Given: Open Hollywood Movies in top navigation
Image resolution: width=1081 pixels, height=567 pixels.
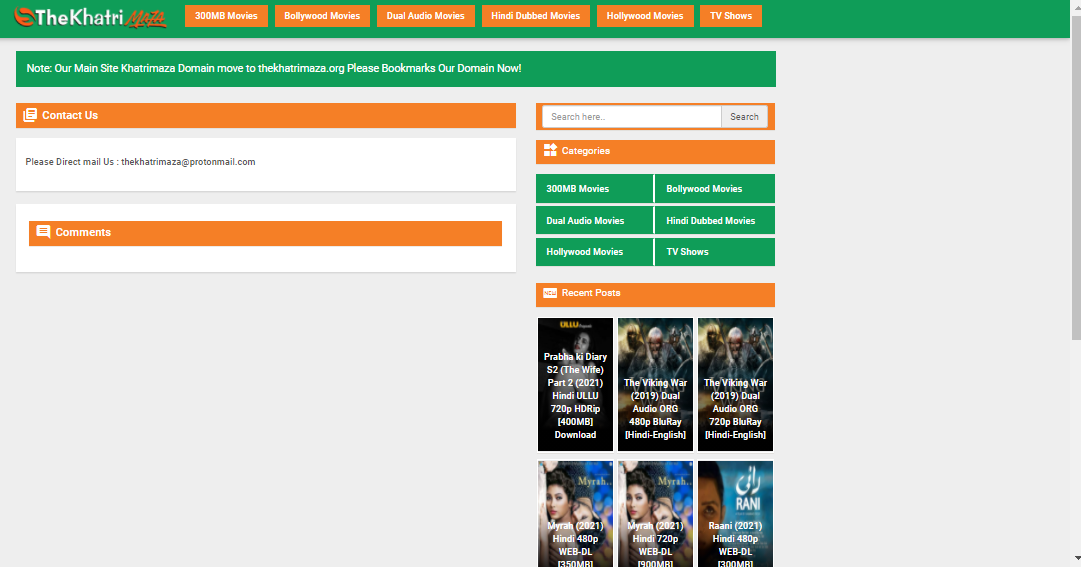Looking at the screenshot, I should 645,16.
